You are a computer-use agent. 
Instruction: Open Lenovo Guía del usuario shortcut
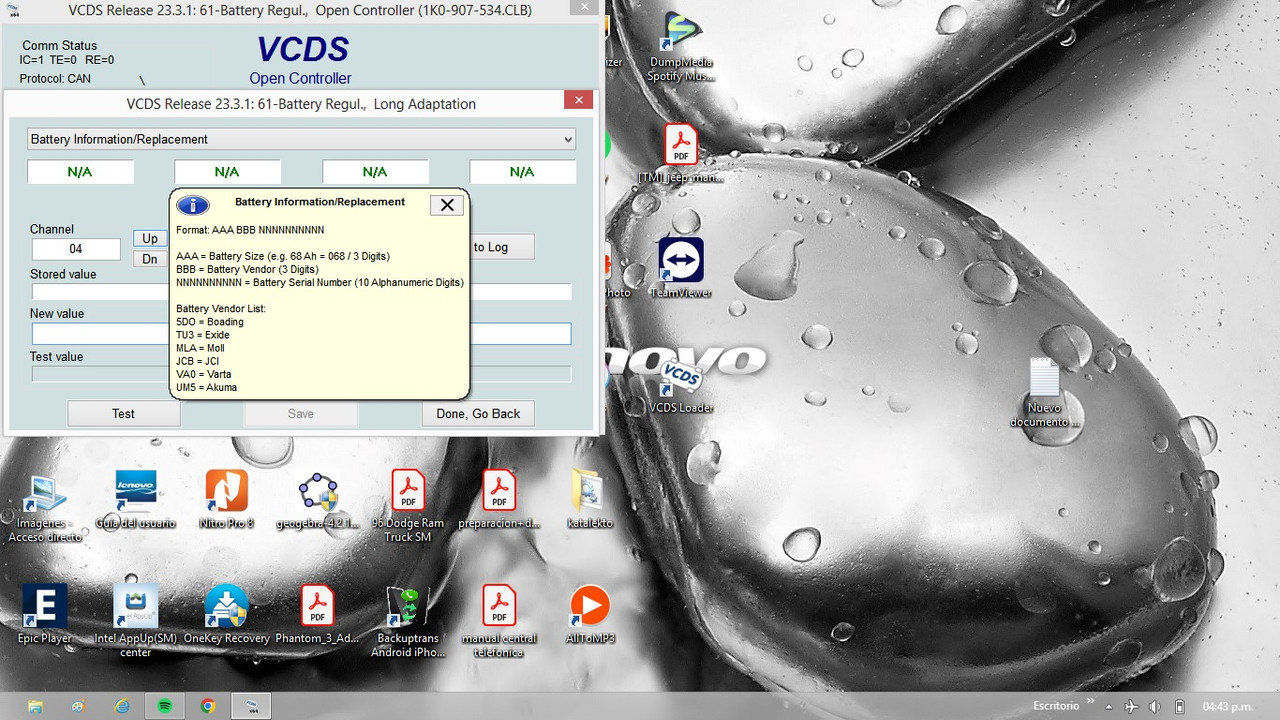tap(135, 500)
